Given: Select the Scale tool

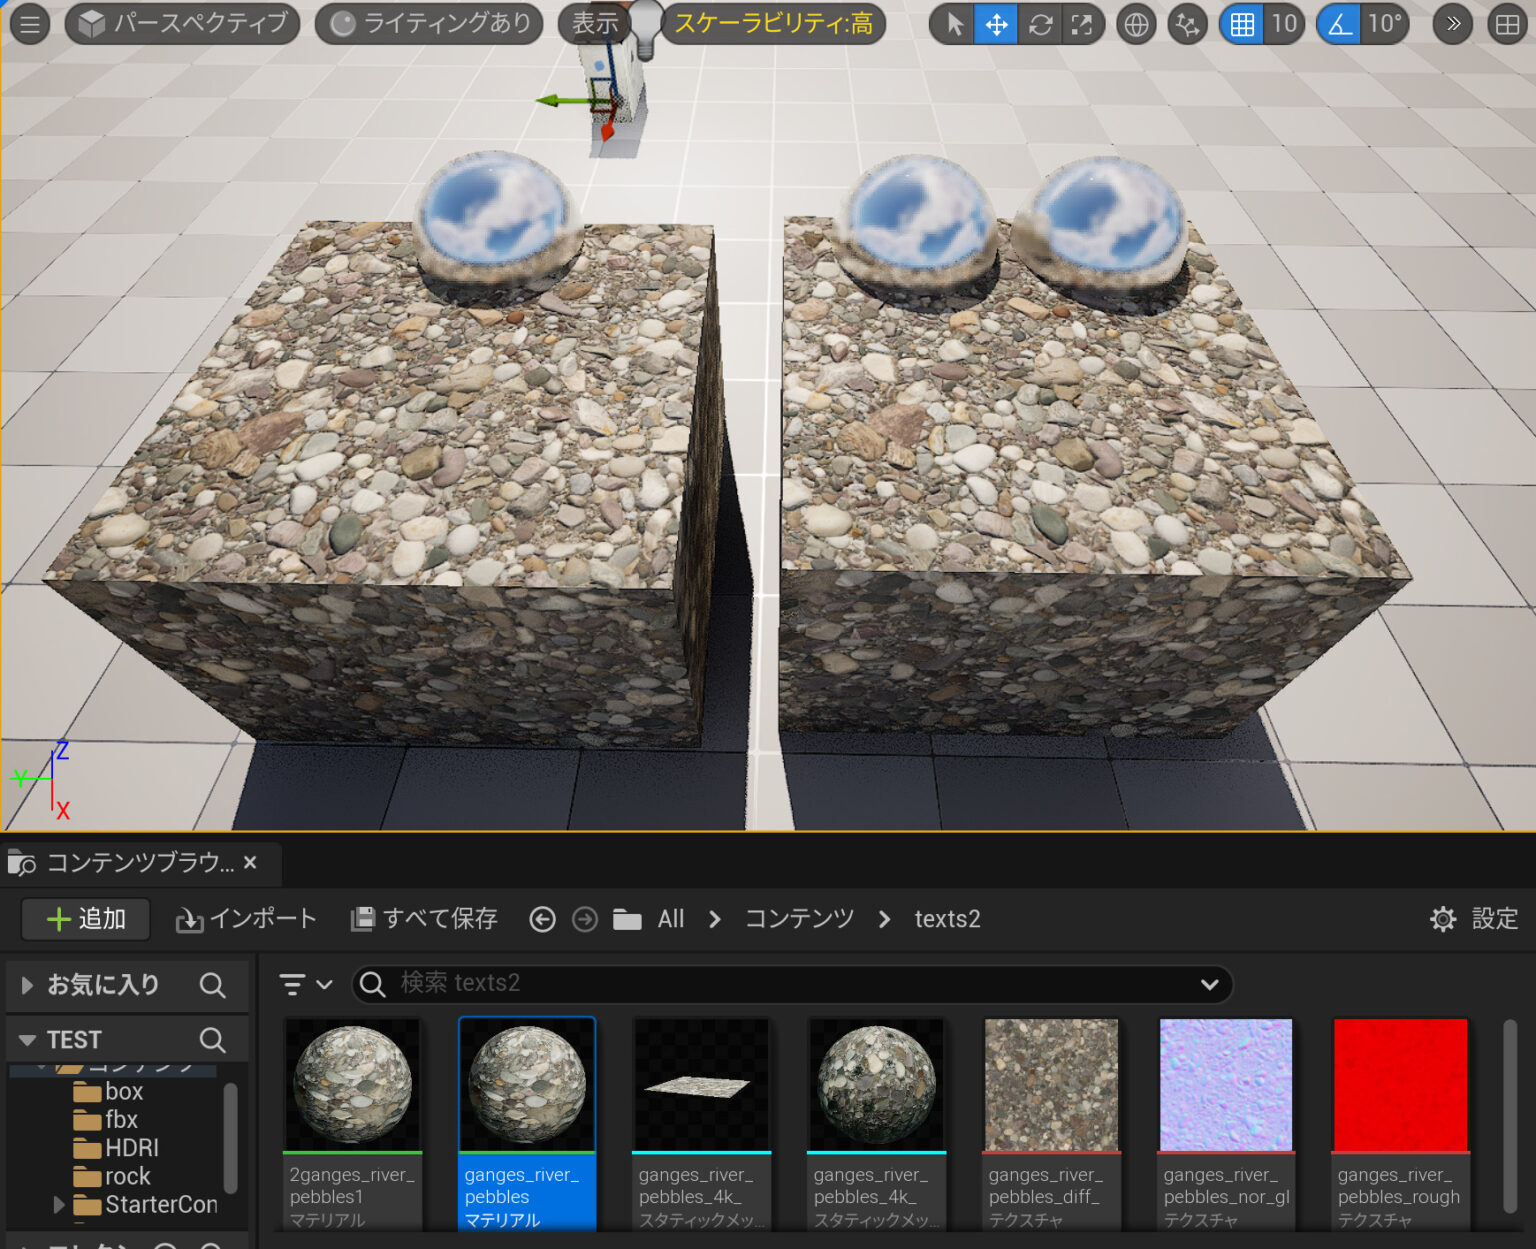Looking at the screenshot, I should coord(1082,24).
